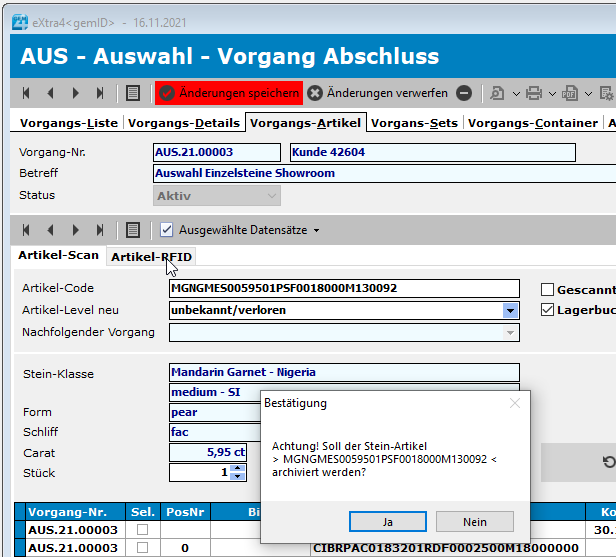Expand PDF export dropdown arrow
Viewport: 616px width, 557px height.
pos(588,94)
